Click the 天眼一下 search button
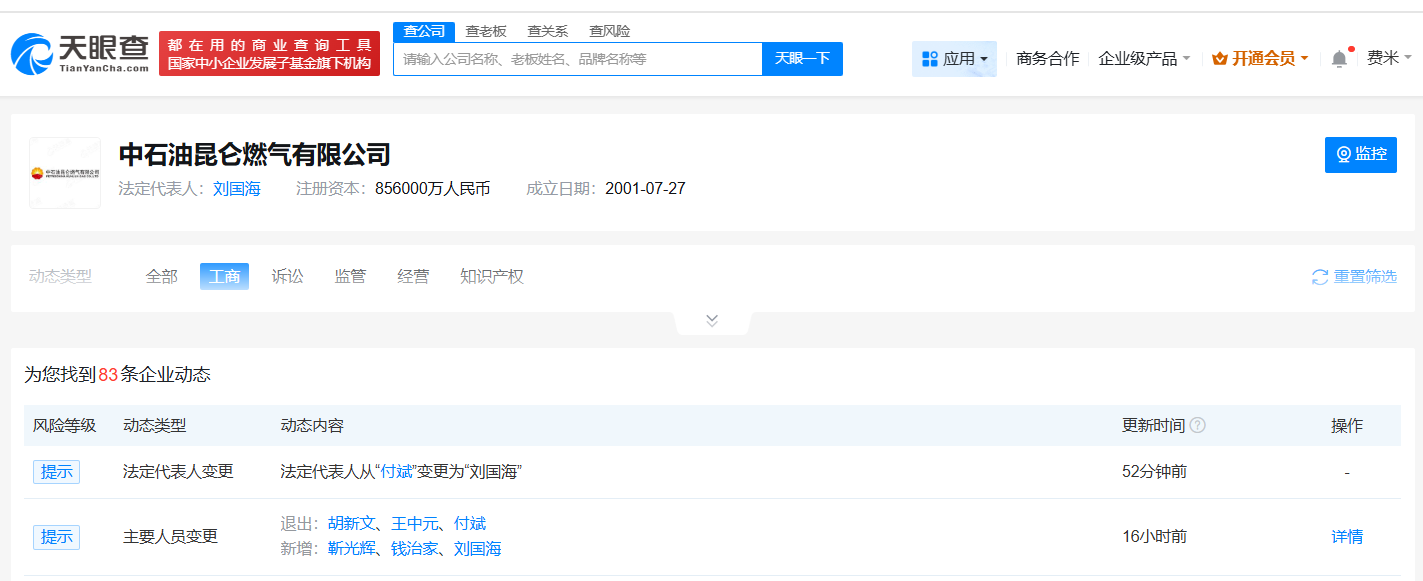 (x=802, y=59)
